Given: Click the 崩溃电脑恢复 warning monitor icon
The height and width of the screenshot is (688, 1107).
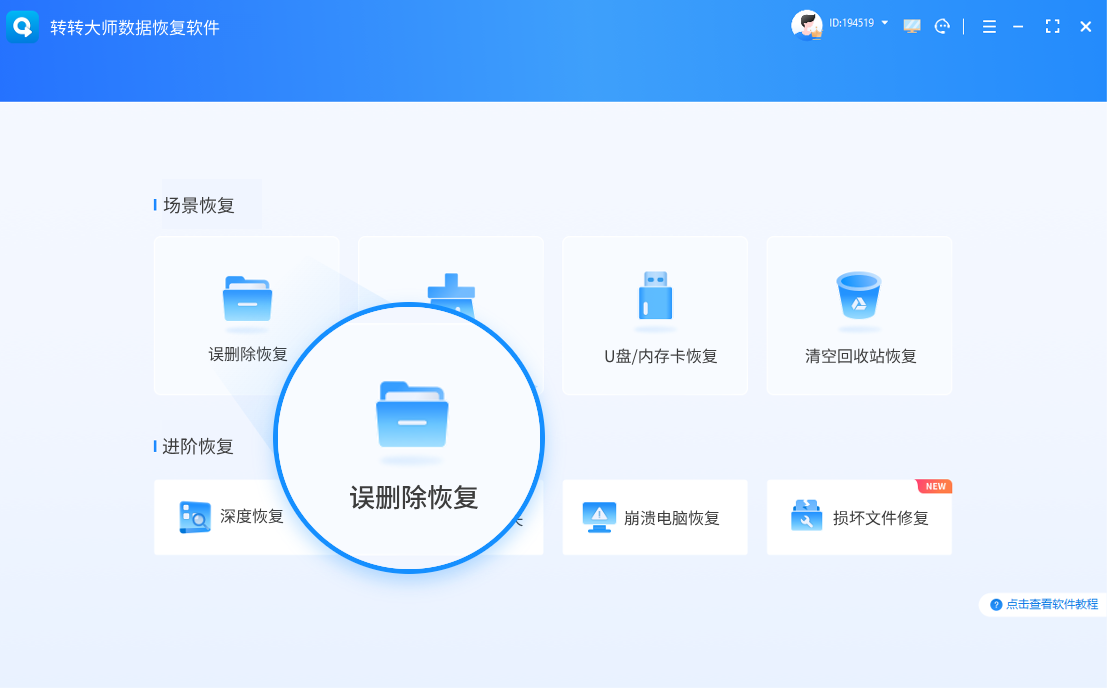Looking at the screenshot, I should pyautogui.click(x=599, y=517).
